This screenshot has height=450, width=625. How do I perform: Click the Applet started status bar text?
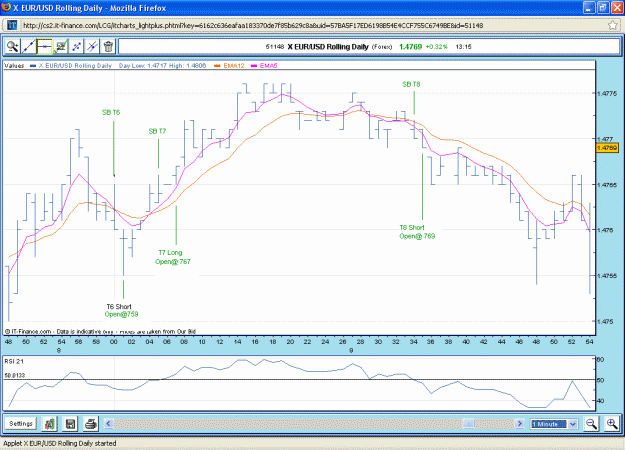[x=60, y=443]
